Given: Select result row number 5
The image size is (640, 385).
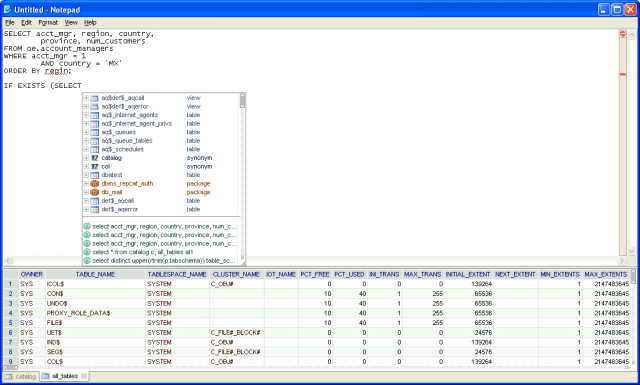Looking at the screenshot, I should click(x=11, y=323).
